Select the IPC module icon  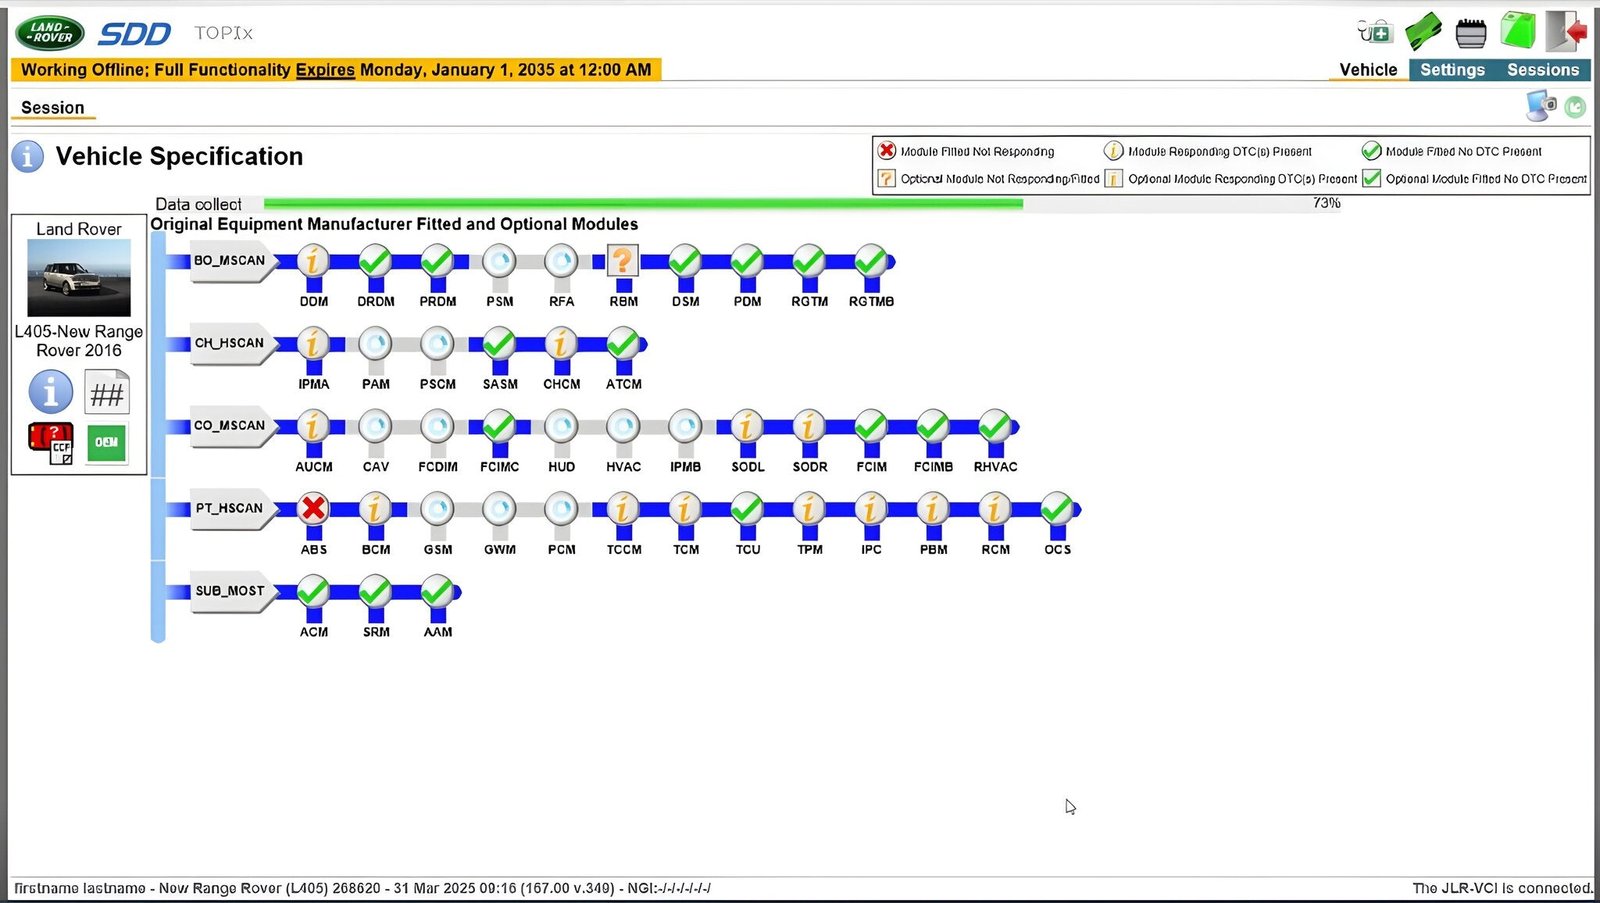[x=871, y=510]
